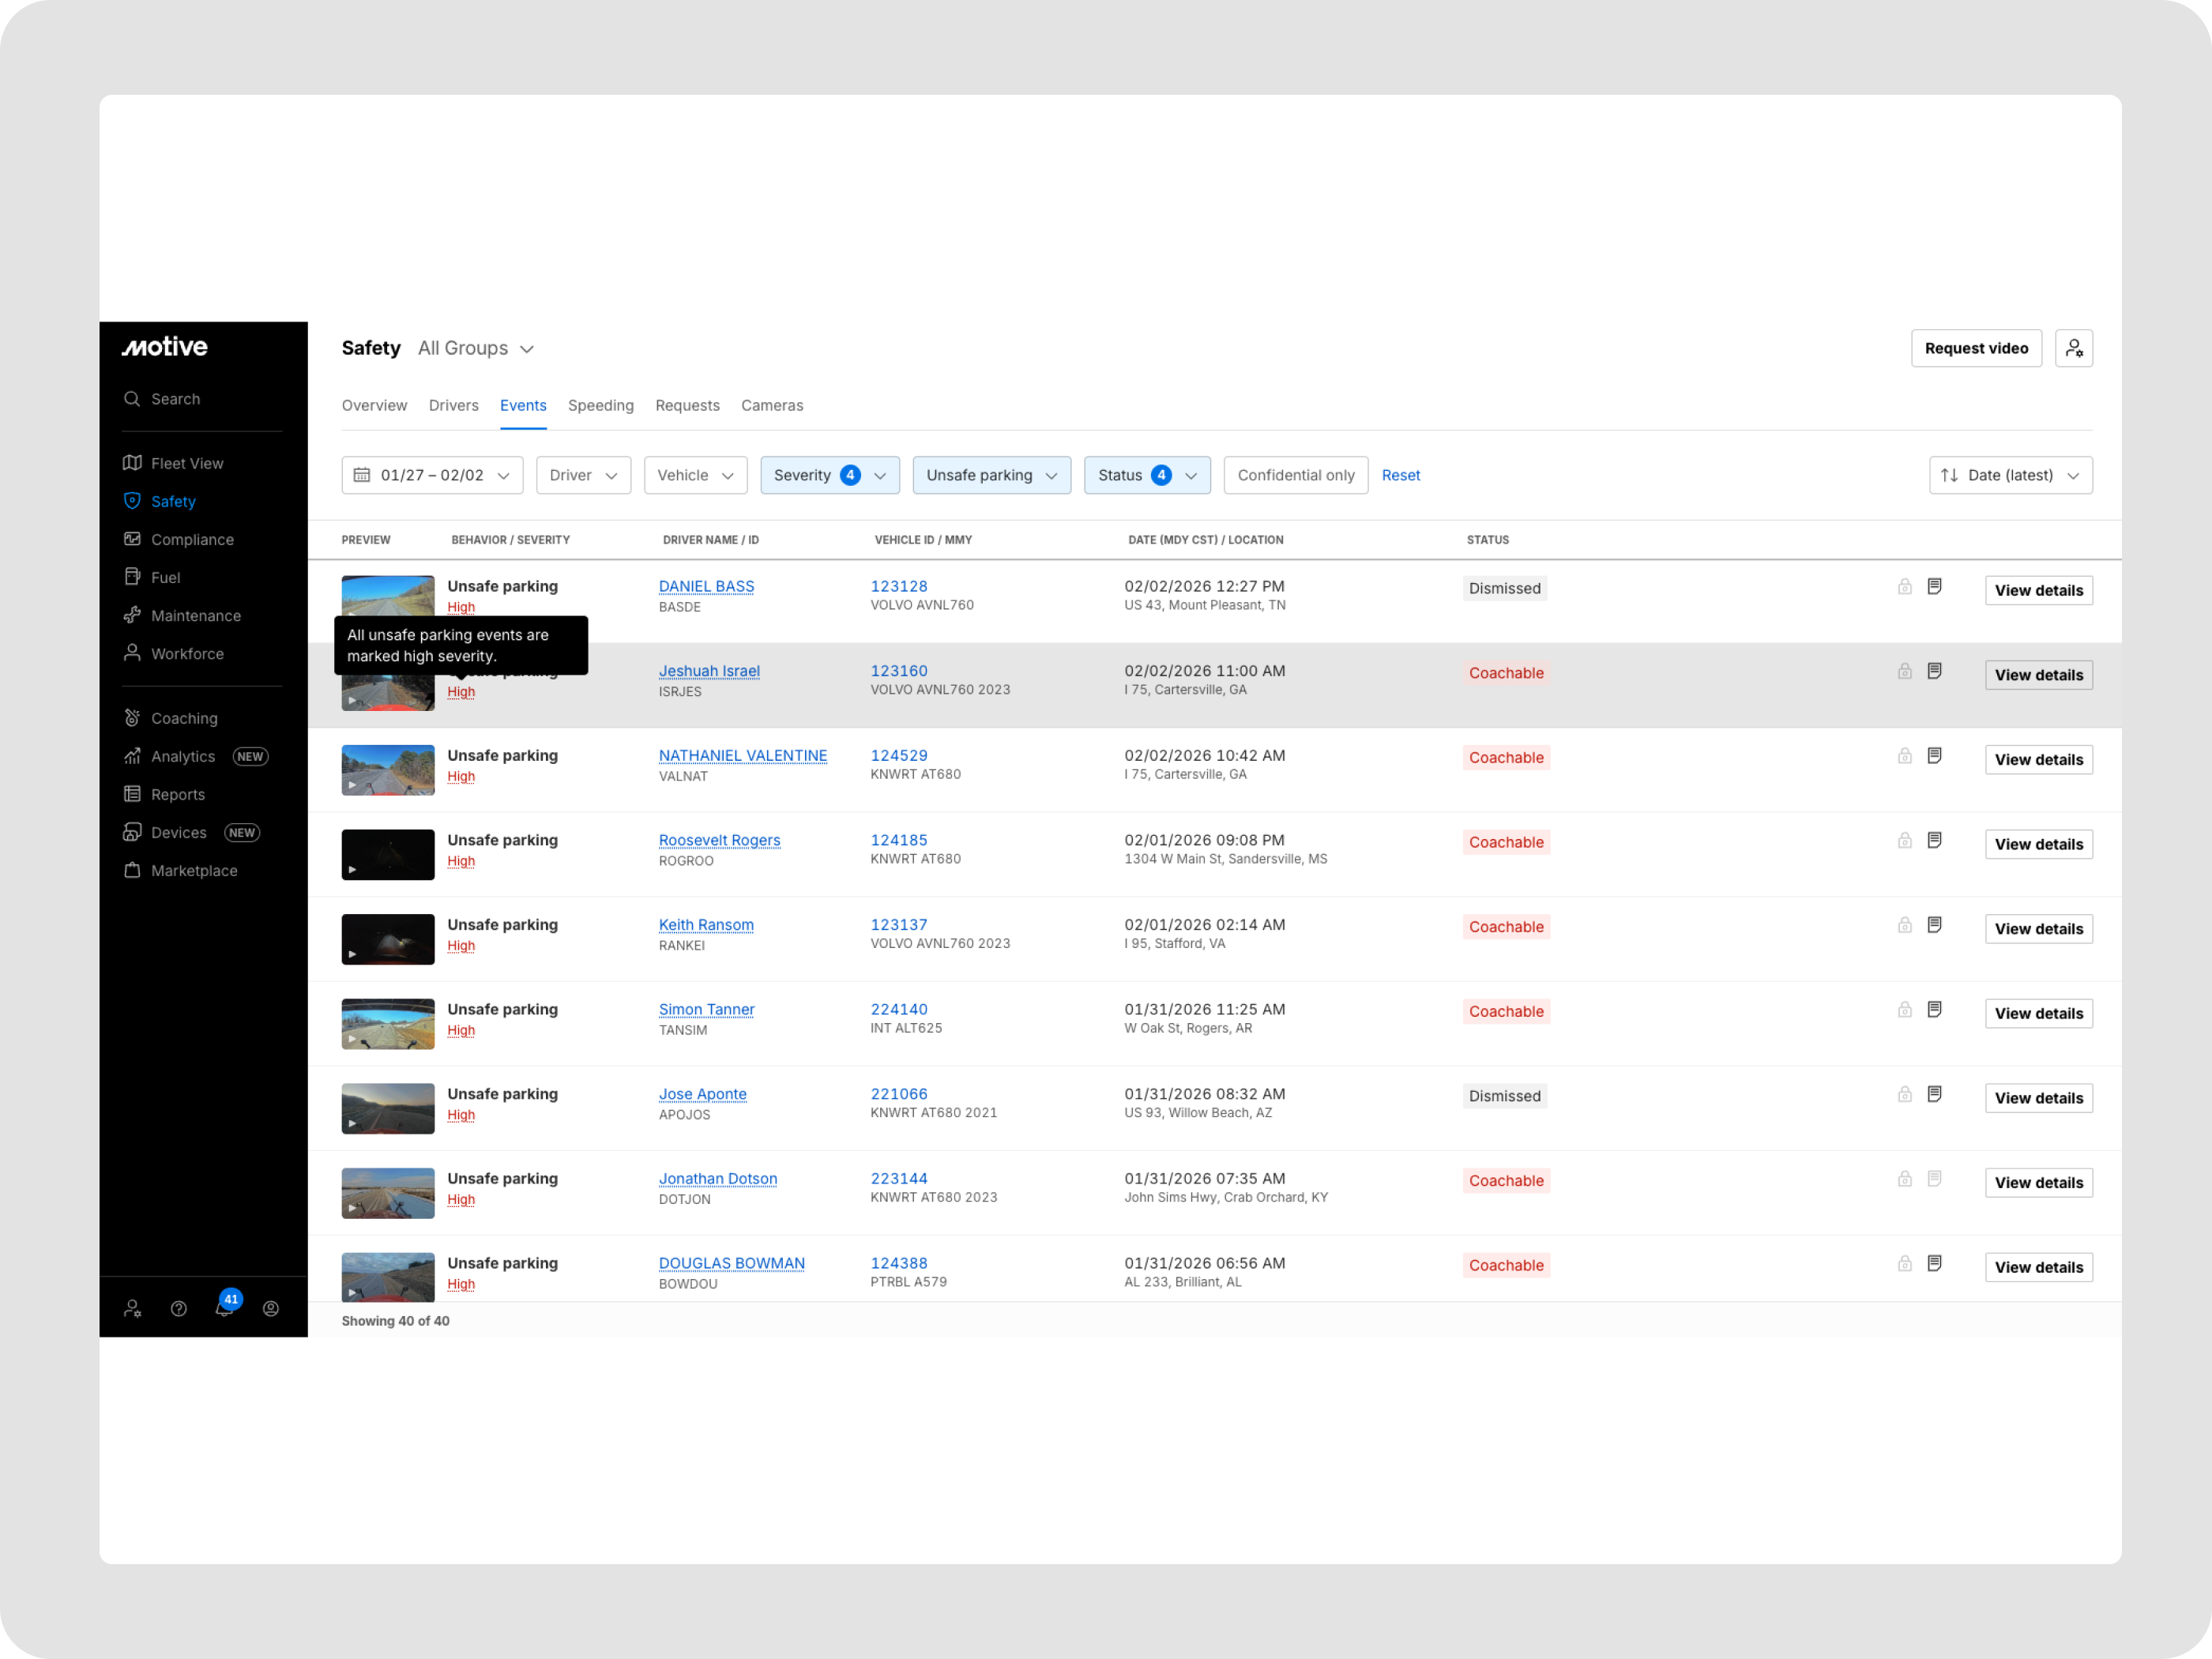Enable the Confidential only filter
The height and width of the screenshot is (1659, 2212).
point(1295,475)
